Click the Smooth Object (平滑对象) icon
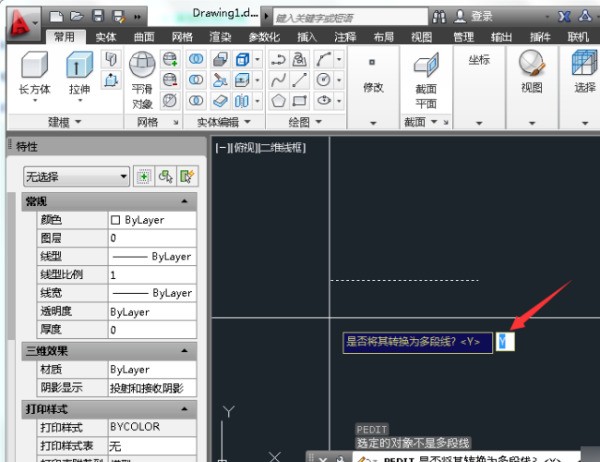600x462 pixels. (x=142, y=80)
